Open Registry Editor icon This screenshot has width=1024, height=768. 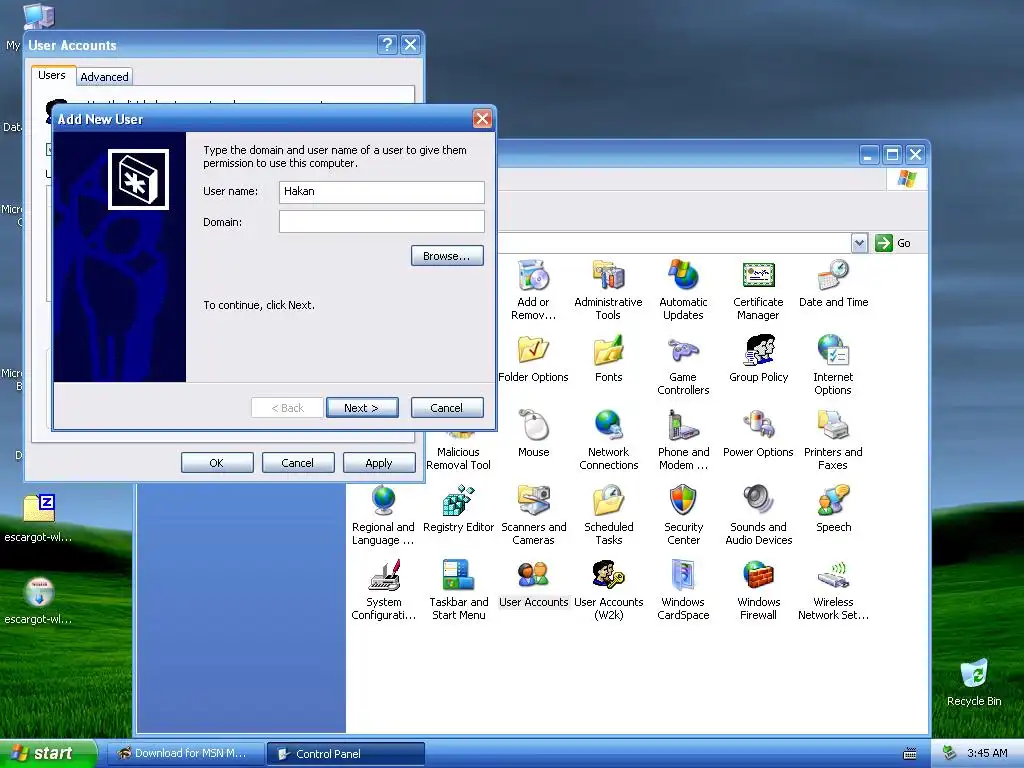tap(458, 509)
